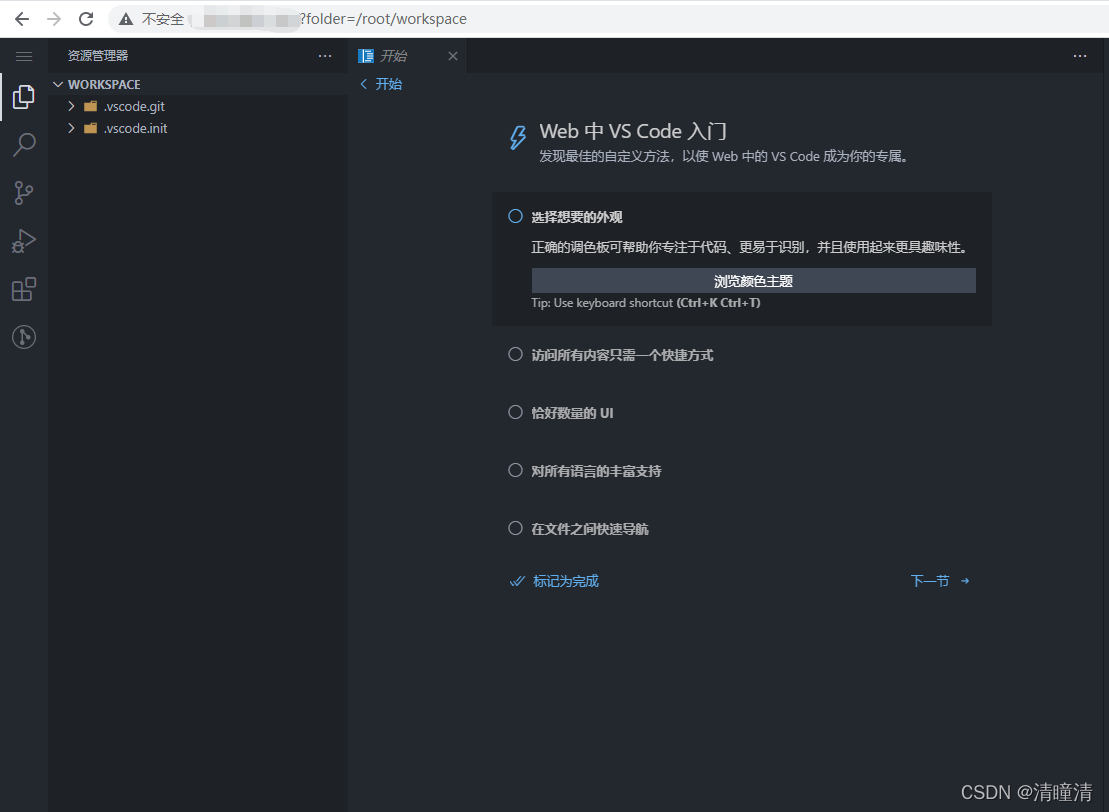This screenshot has height=812, width=1109.
Task: Open the Git graph sidebar icon
Action: [24, 337]
